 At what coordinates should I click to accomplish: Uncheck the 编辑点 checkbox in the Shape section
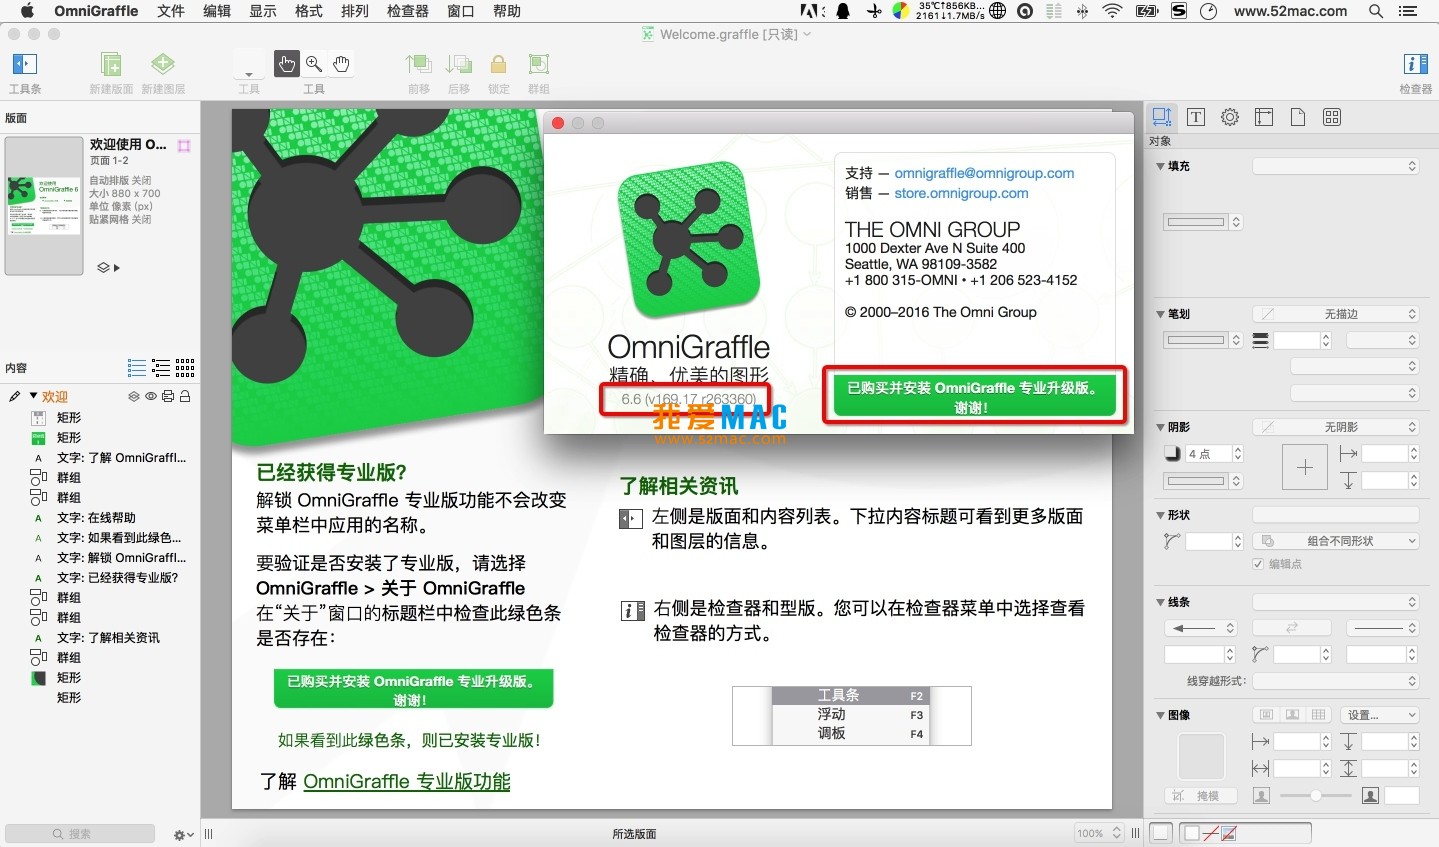[x=1257, y=561]
